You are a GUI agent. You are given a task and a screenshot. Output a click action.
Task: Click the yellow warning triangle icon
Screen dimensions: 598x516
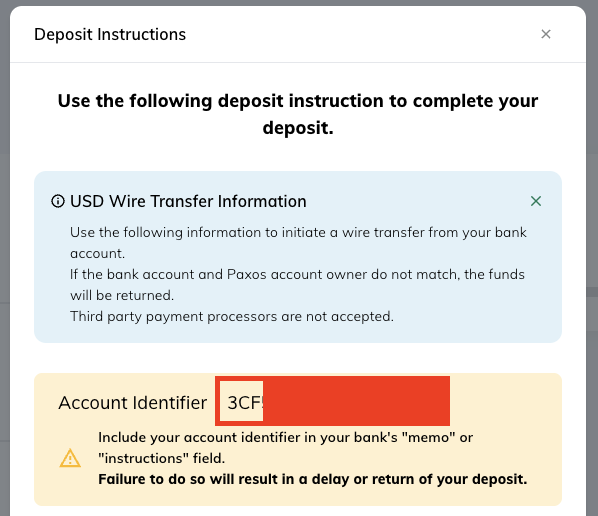[70, 458]
